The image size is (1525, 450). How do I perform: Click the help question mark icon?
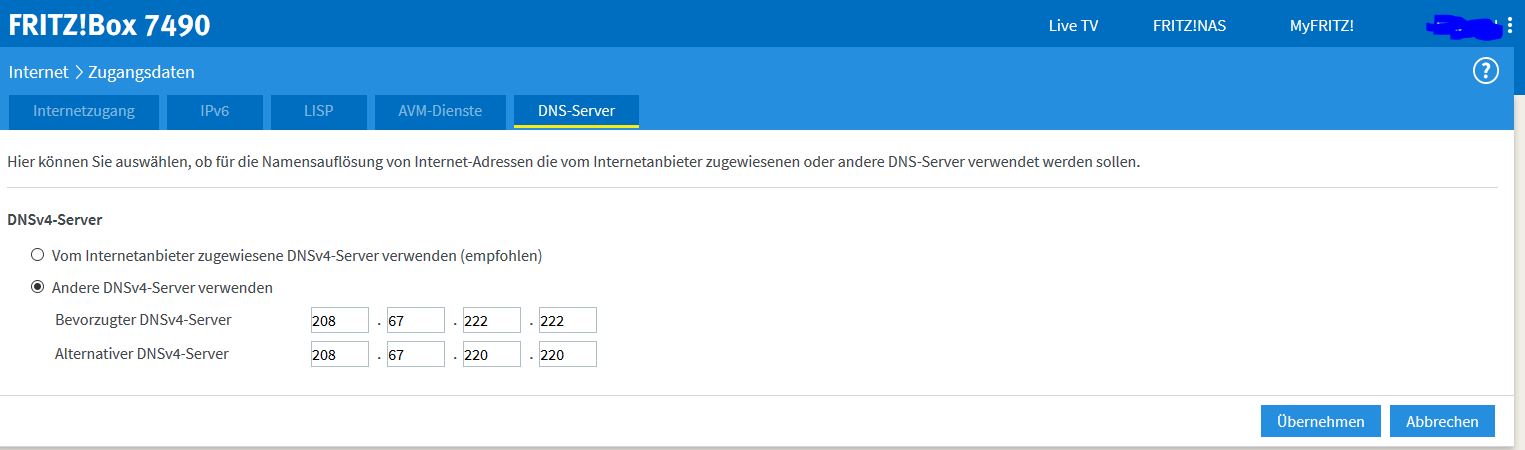pyautogui.click(x=1485, y=71)
